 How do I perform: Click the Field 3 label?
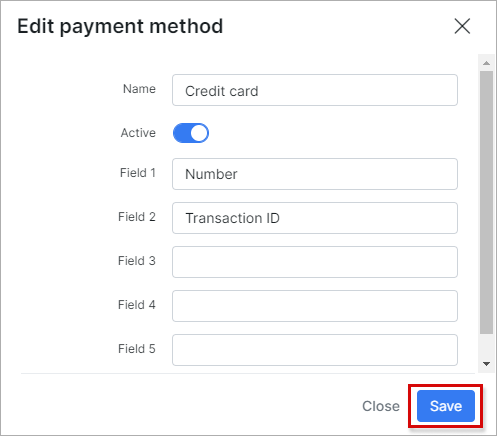(x=137, y=261)
